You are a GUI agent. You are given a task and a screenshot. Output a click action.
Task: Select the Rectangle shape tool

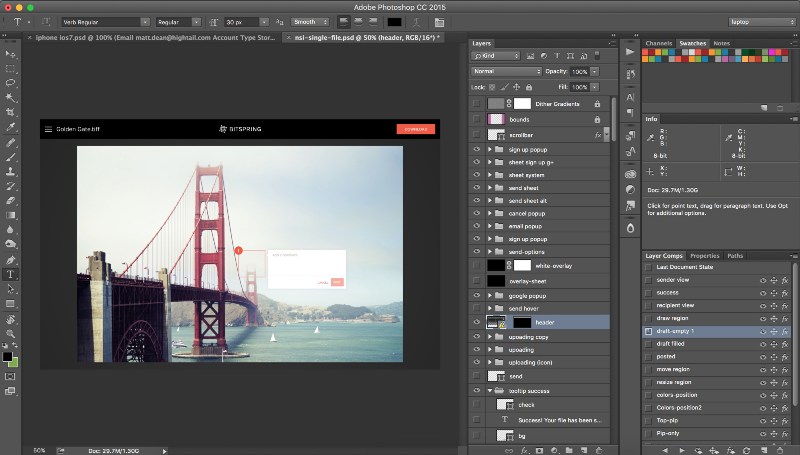coord(10,304)
